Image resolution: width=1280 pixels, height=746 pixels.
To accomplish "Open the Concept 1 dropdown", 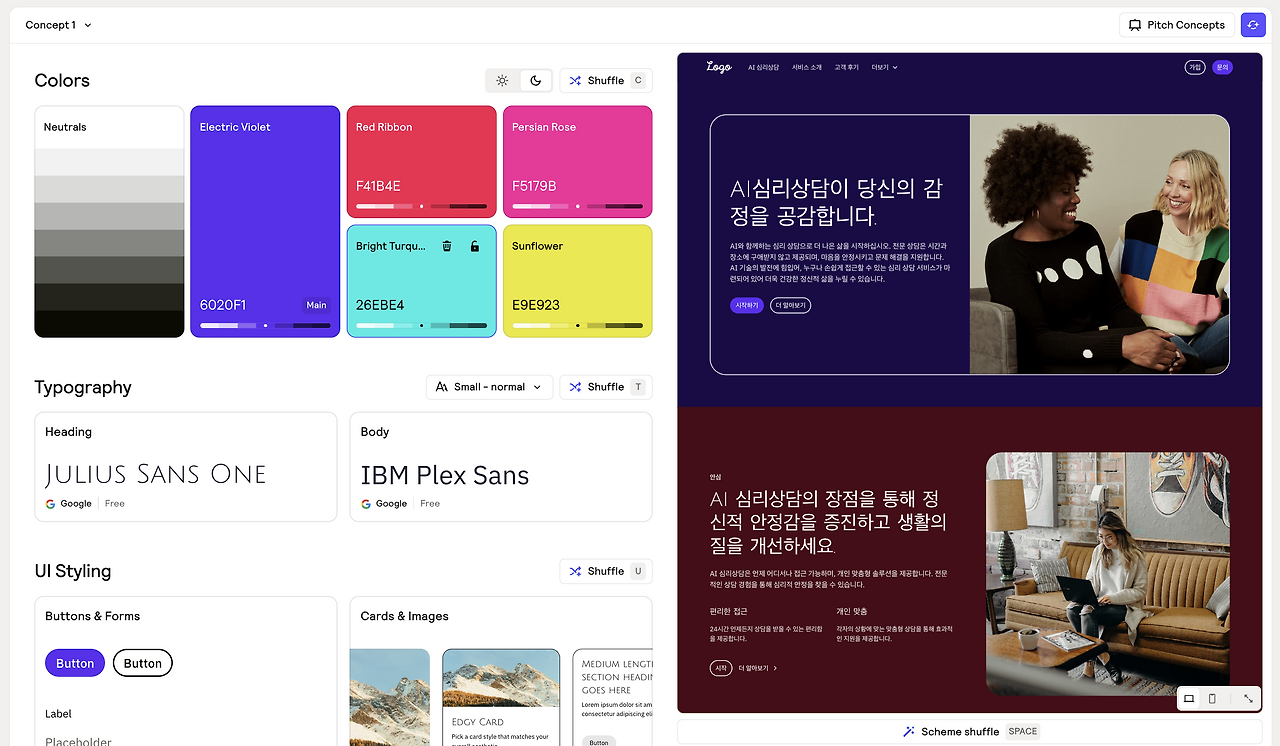I will 57,24.
